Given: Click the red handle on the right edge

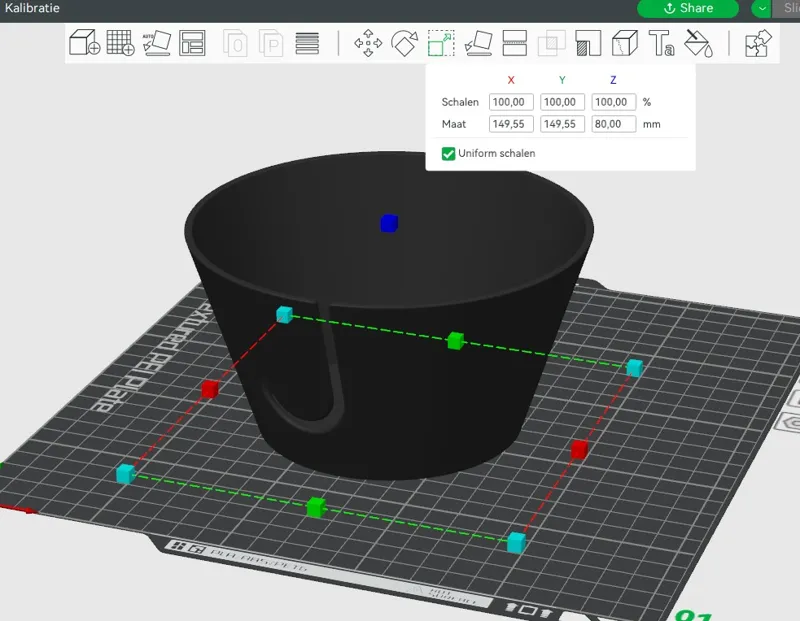Looking at the screenshot, I should (579, 450).
